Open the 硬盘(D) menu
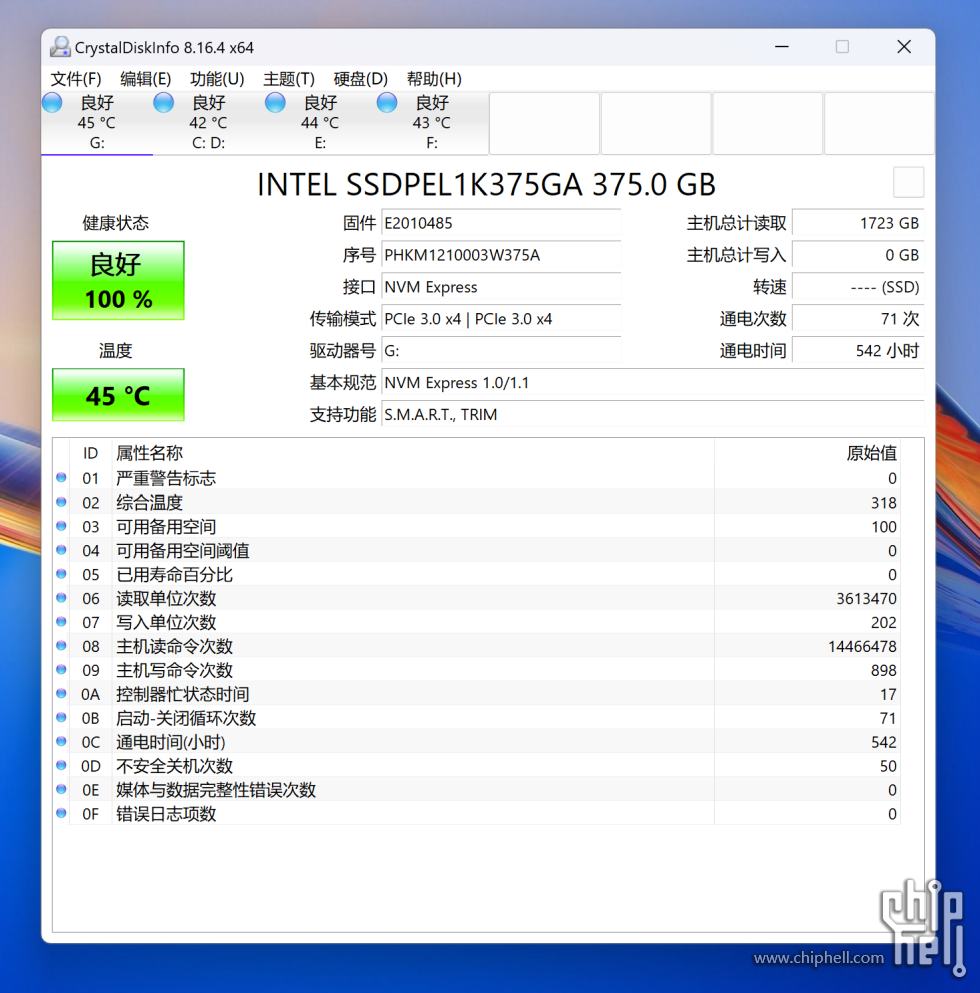The height and width of the screenshot is (993, 980). pos(360,79)
